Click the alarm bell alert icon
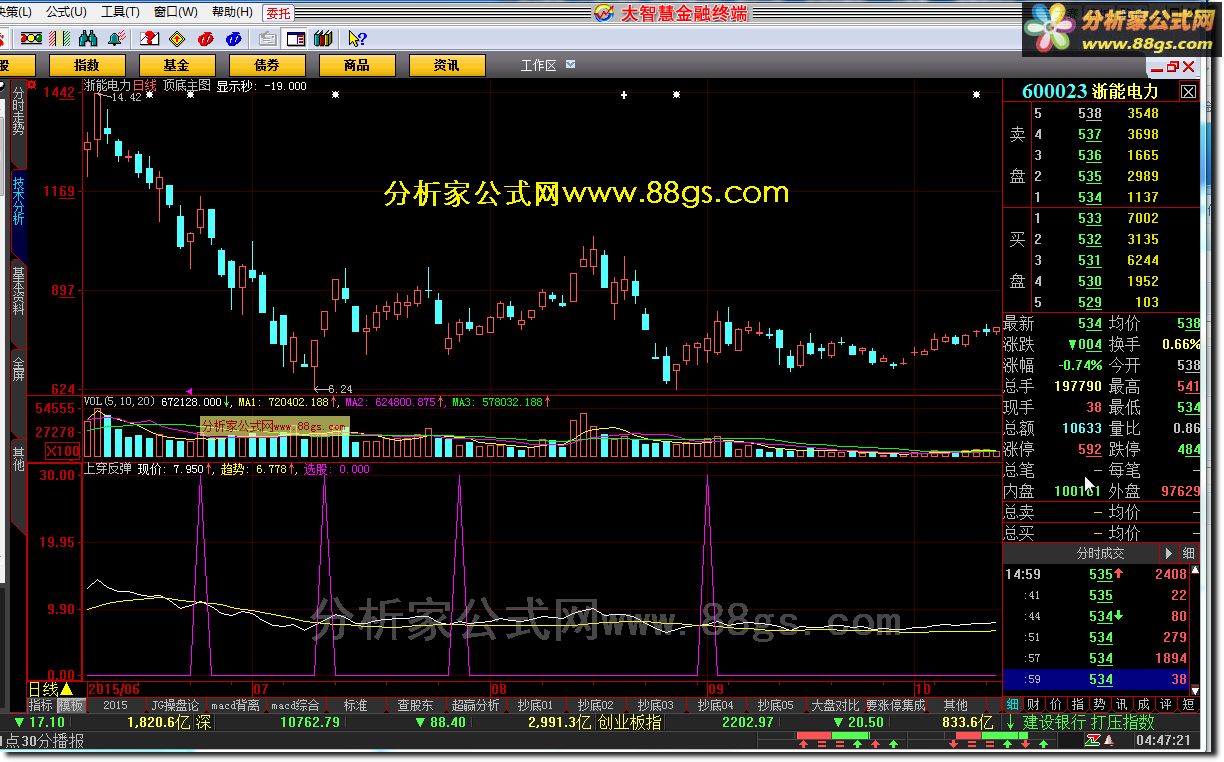The width and height of the screenshot is (1224, 762). 116,39
